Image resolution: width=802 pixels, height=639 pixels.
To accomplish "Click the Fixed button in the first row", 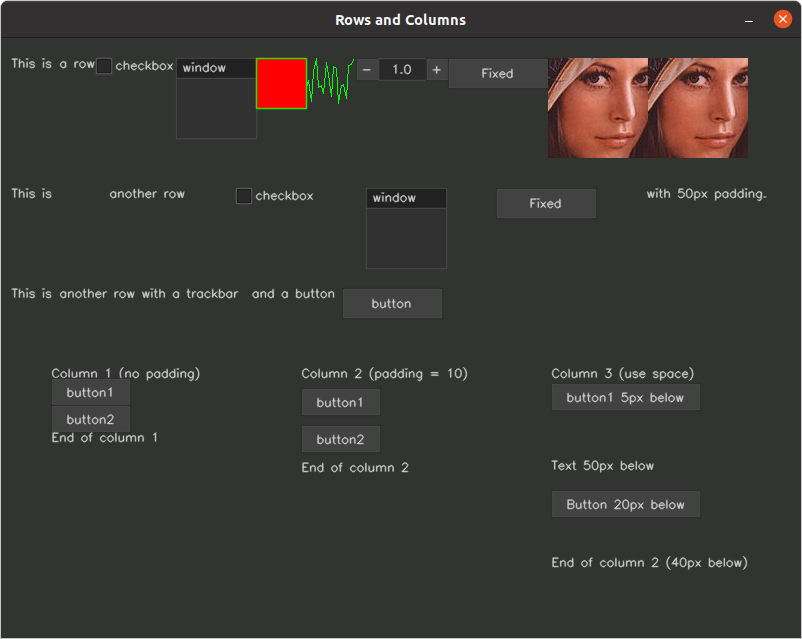I will point(498,73).
